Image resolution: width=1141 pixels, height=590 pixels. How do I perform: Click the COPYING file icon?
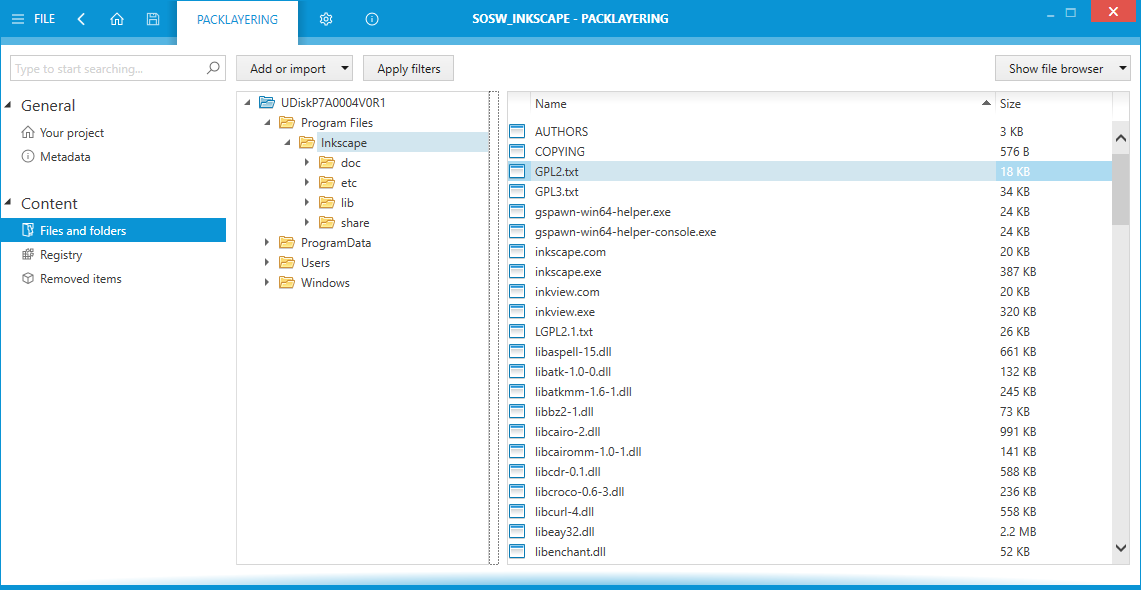tap(517, 151)
